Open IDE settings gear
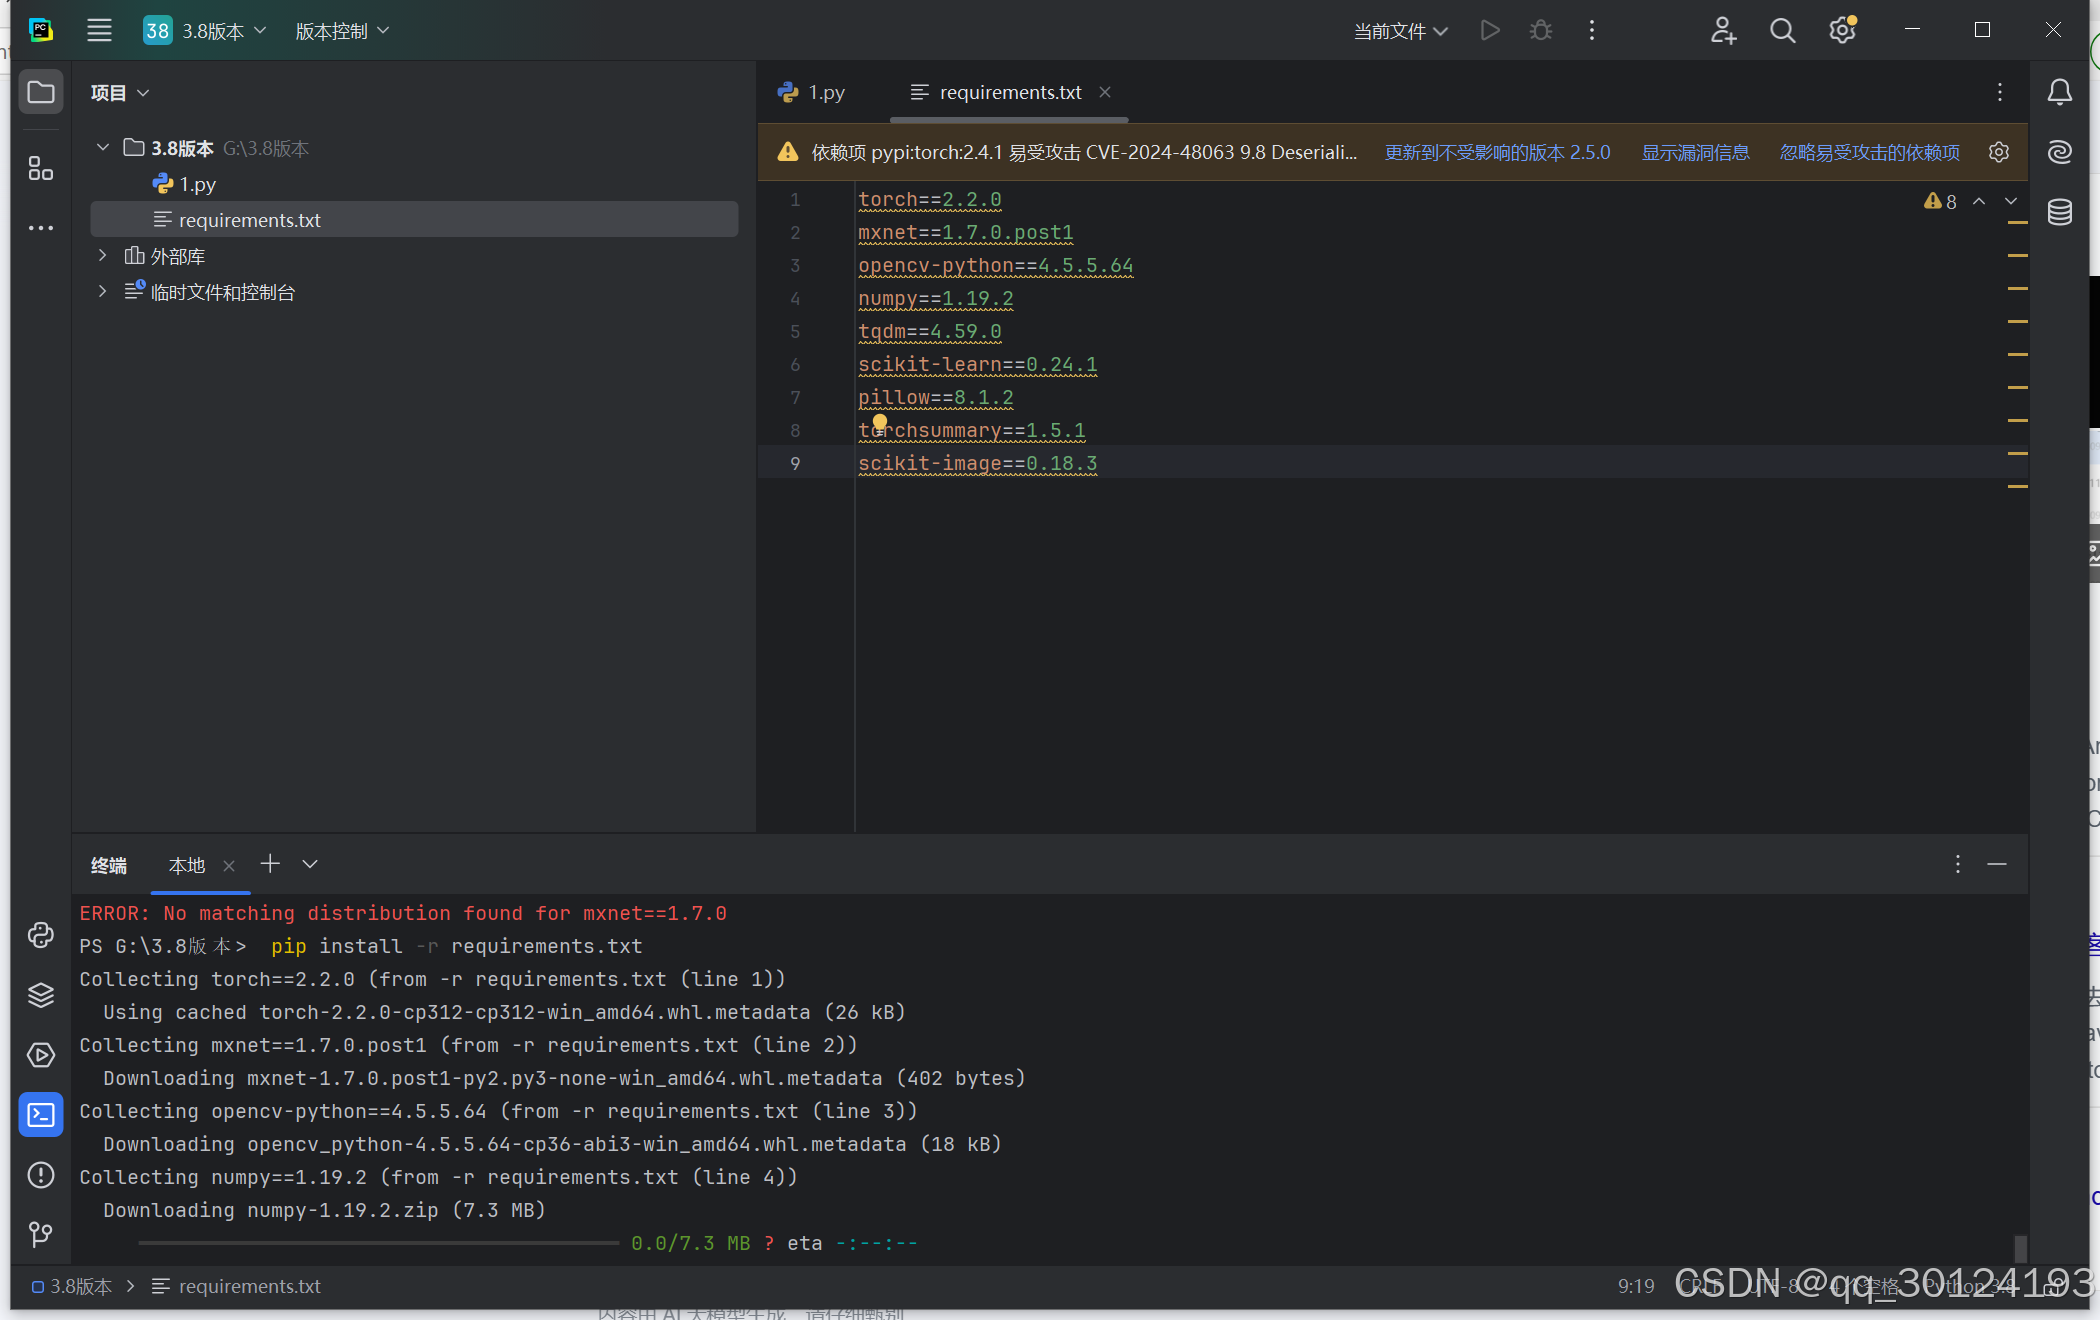The image size is (2100, 1320). coord(1842,30)
